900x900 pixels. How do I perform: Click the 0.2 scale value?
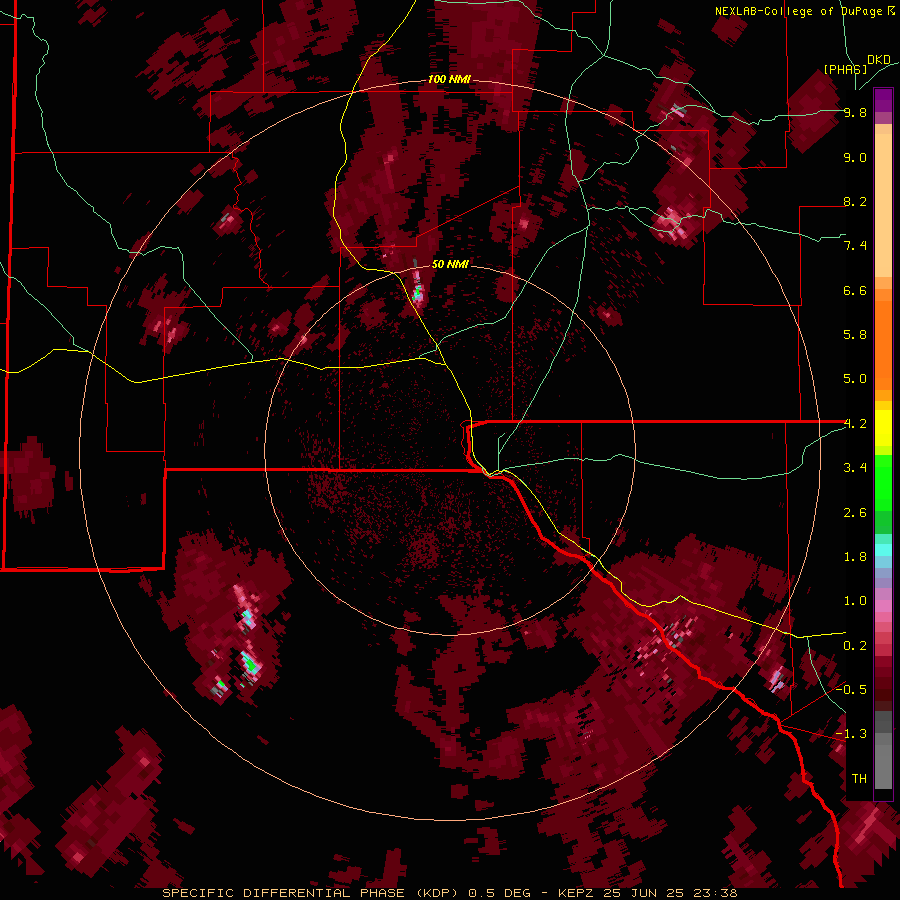click(855, 646)
